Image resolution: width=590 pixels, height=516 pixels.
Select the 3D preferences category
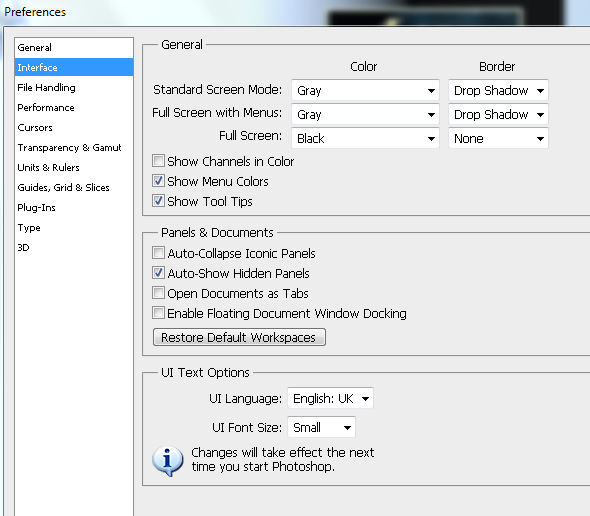click(74, 248)
